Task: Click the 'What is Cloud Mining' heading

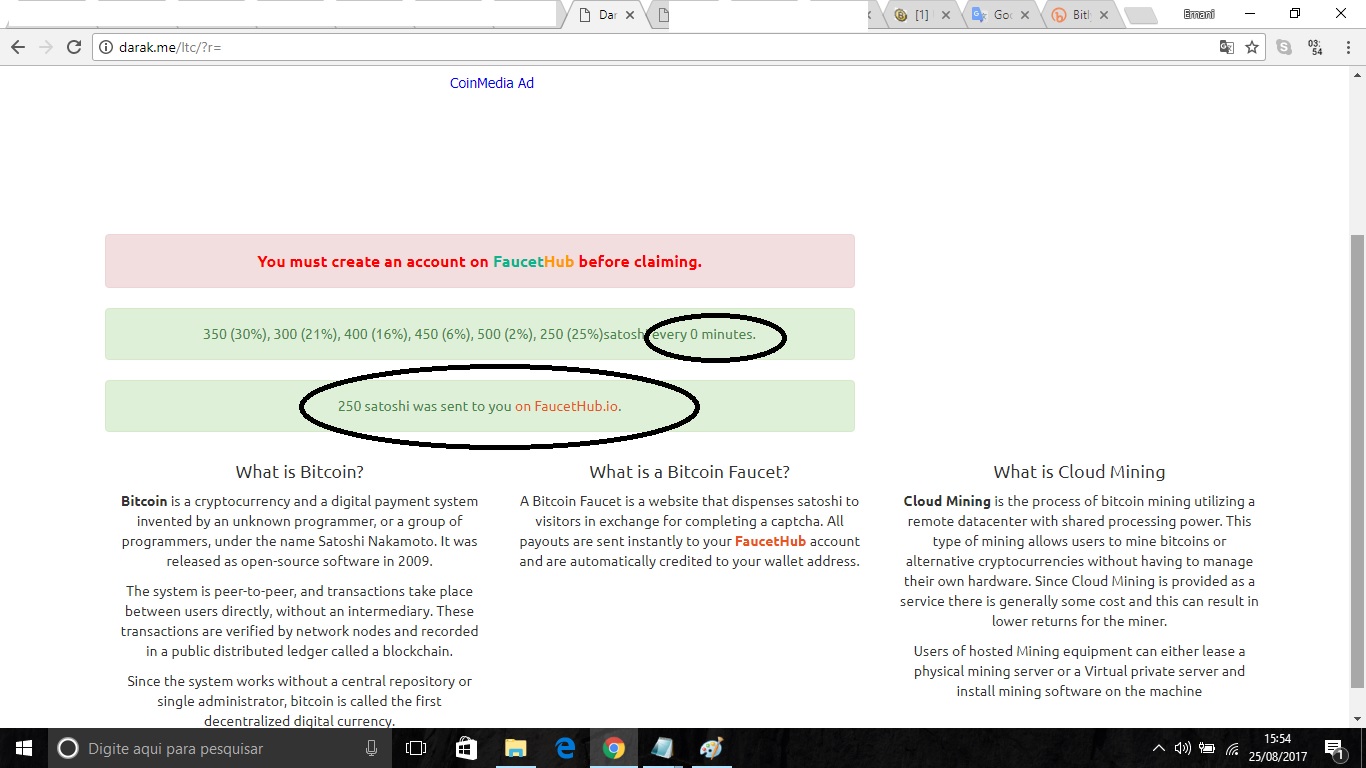Action: 1079,472
